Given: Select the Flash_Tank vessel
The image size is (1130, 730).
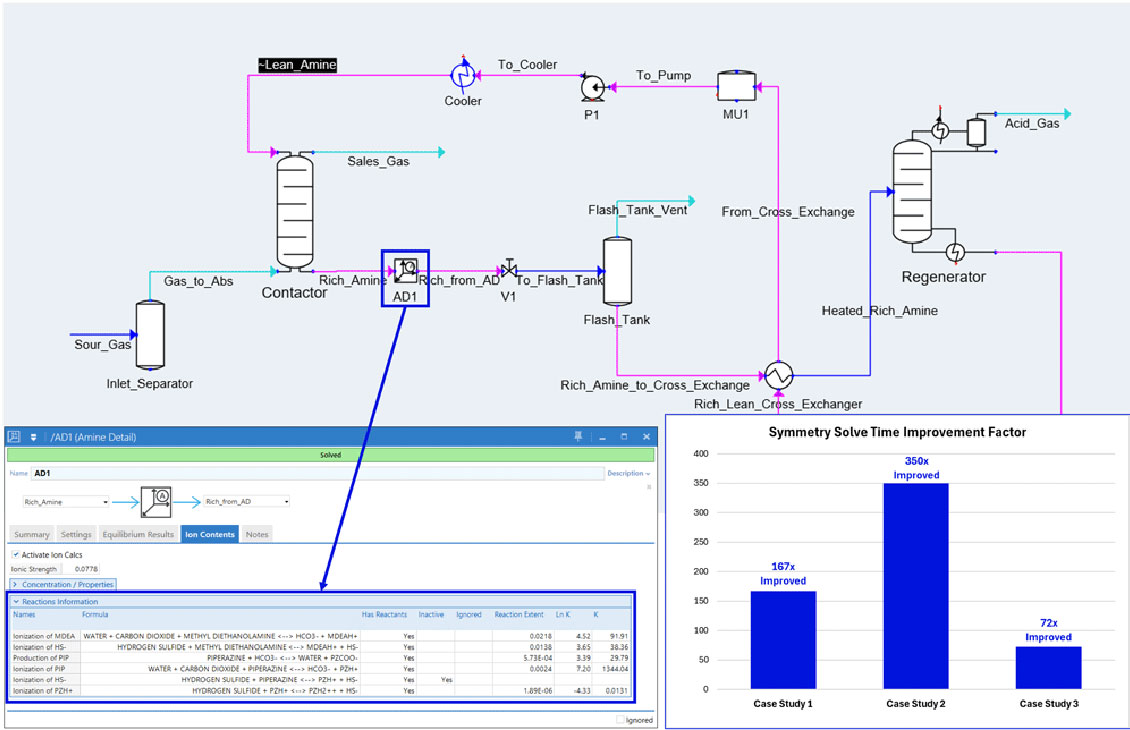Looking at the screenshot, I should (x=617, y=272).
